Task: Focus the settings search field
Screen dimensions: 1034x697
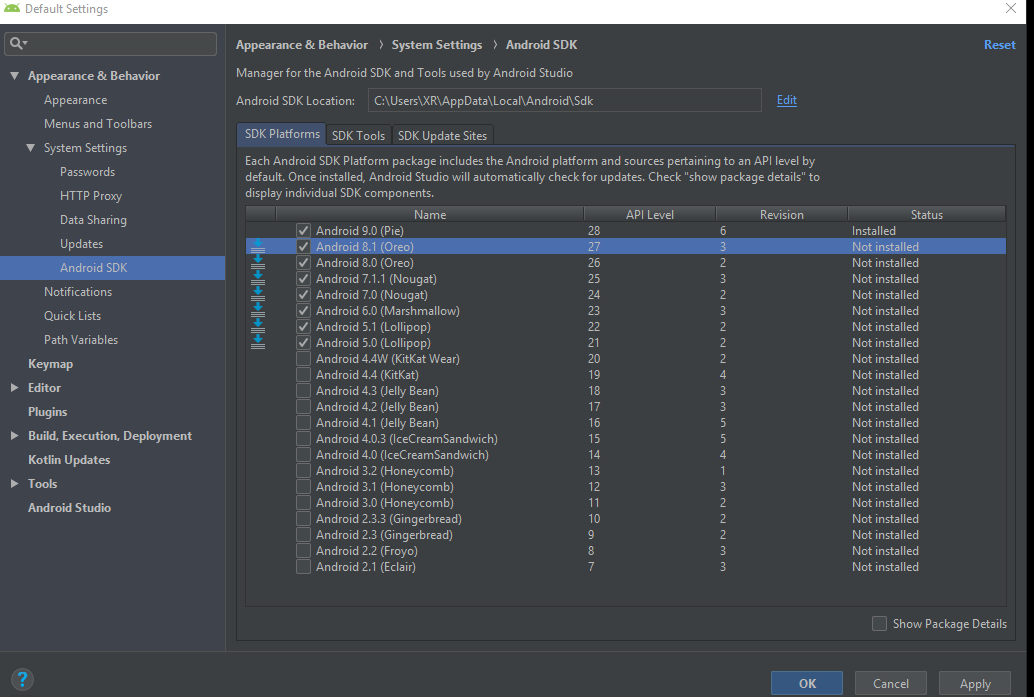Action: point(111,44)
